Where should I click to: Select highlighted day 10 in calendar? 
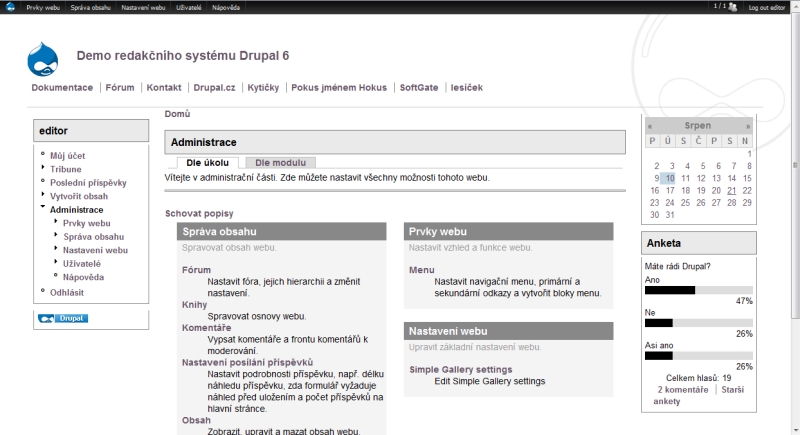[x=668, y=178]
